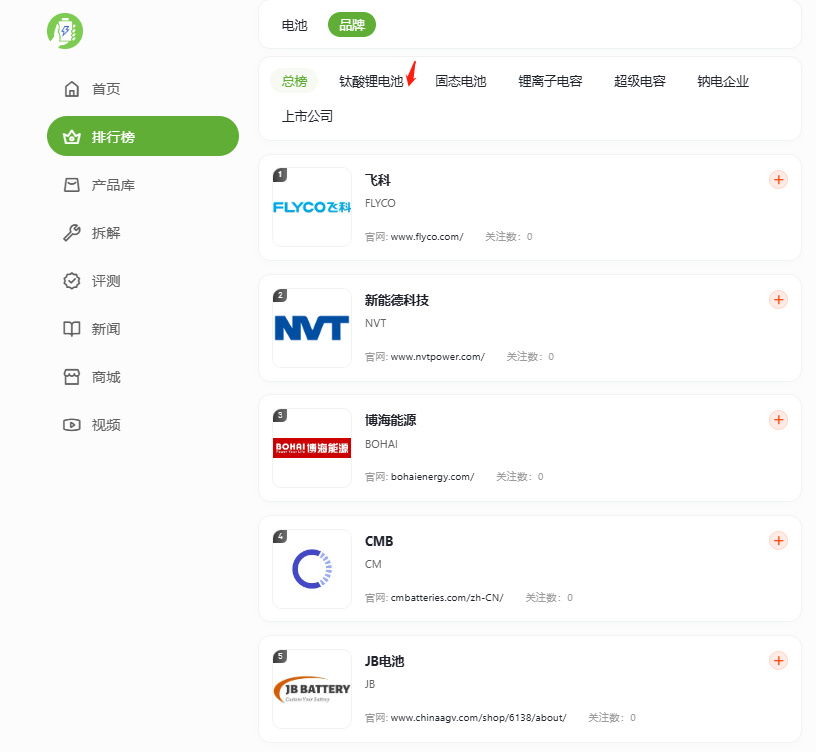Open 拆解 in the sidebar

106,233
